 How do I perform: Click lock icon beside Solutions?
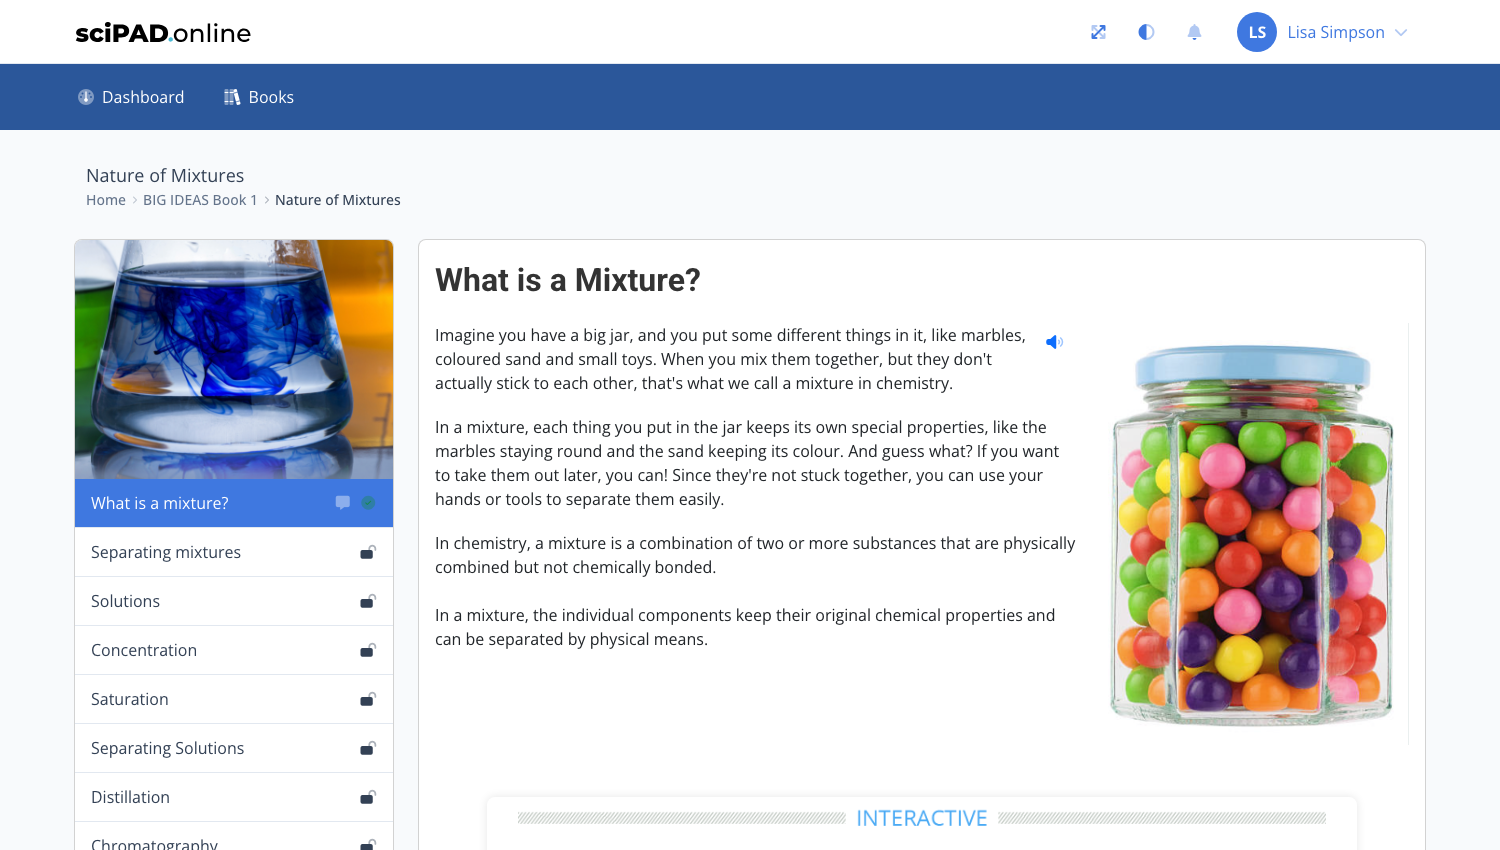368,601
